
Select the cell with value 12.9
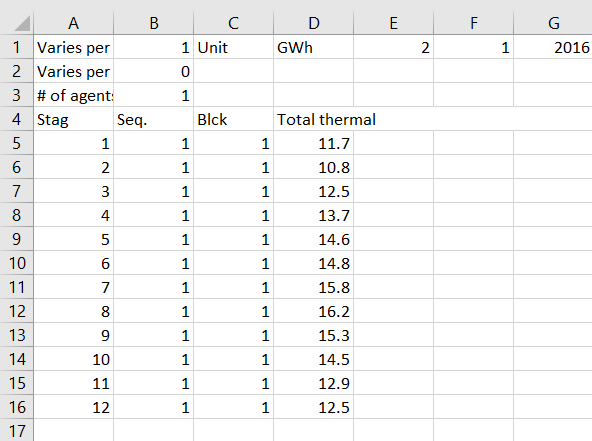(x=313, y=383)
